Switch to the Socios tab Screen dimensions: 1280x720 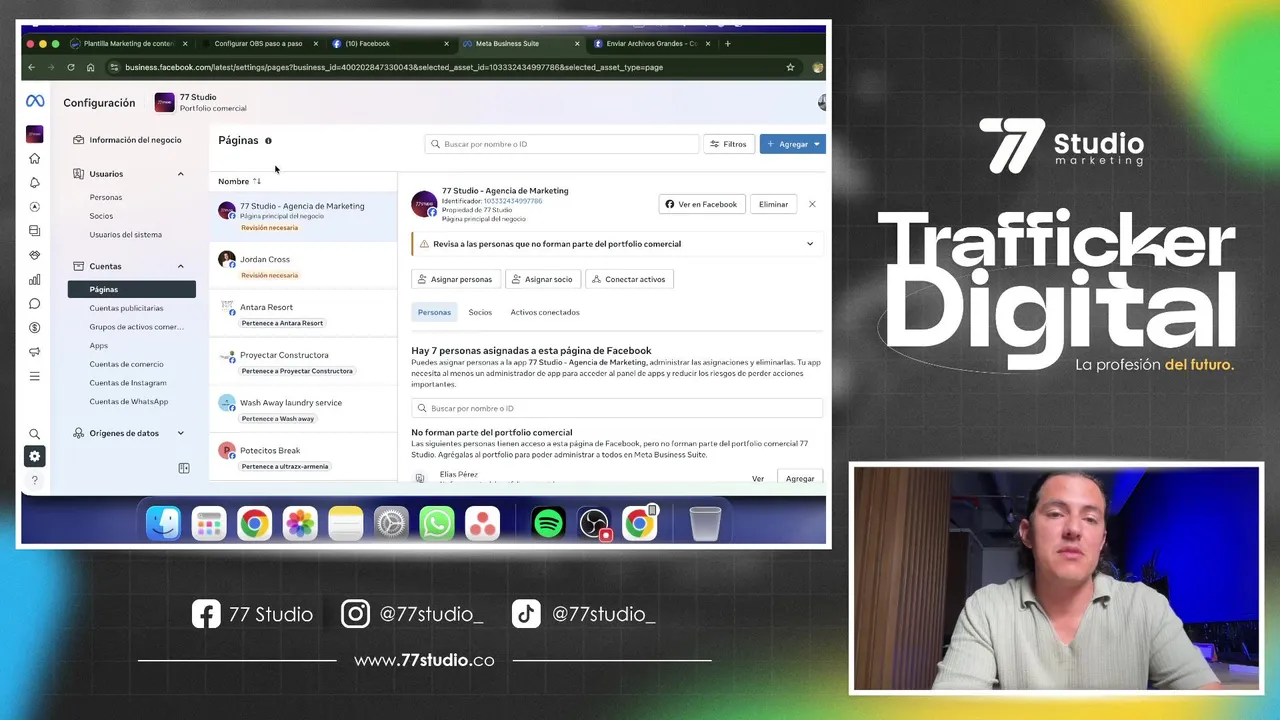coord(480,312)
